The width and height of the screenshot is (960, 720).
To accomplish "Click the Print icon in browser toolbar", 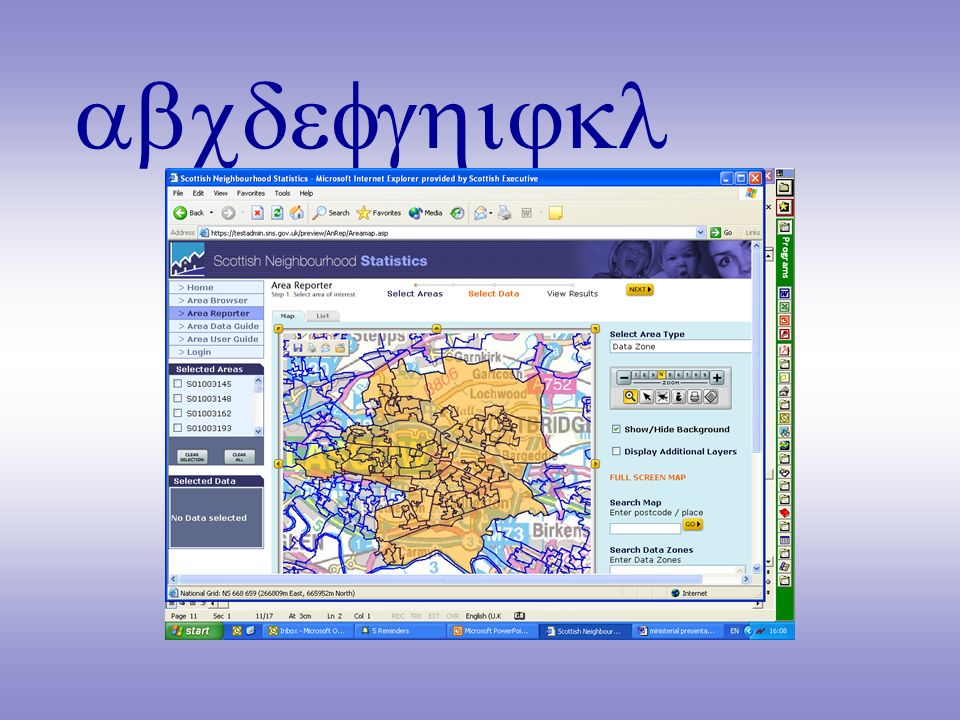I will click(x=504, y=213).
